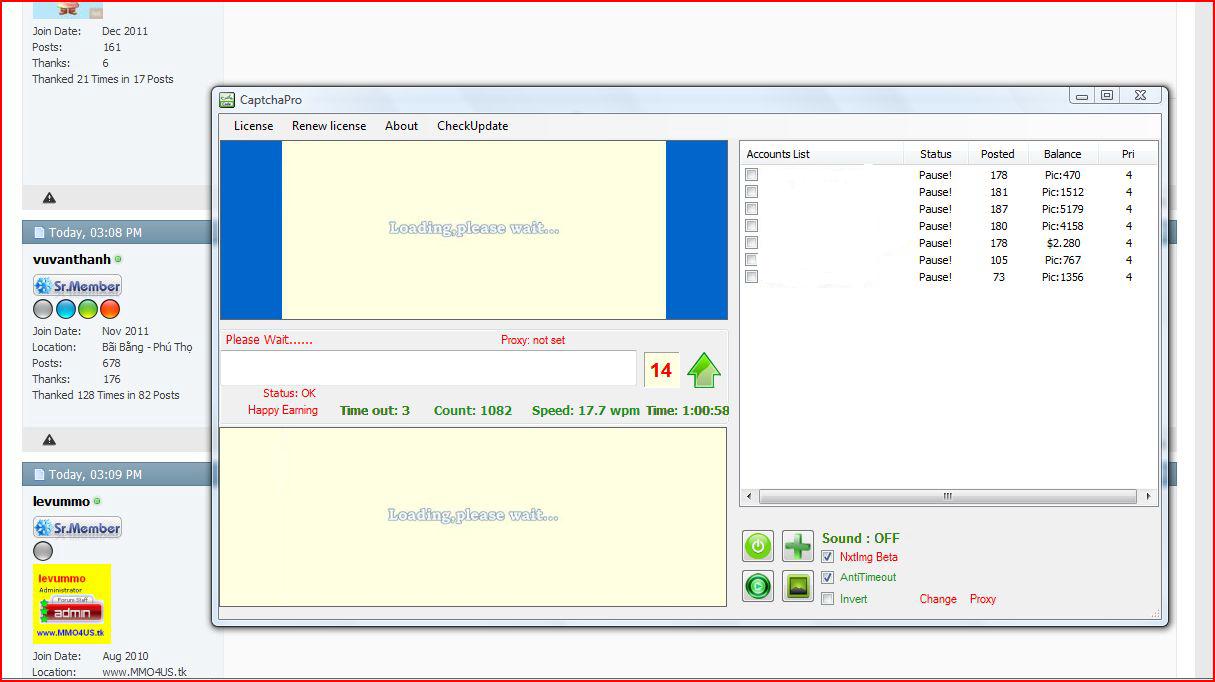The height and width of the screenshot is (682, 1215).
Task: Click the captcha answer text input field
Action: tap(428, 368)
